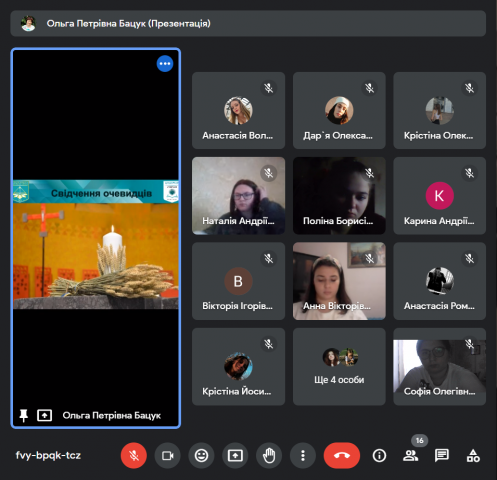Click Ольга Петрівна Бацук presentation banner
Viewport: 497px width, 480px height.
[x=248, y=23]
